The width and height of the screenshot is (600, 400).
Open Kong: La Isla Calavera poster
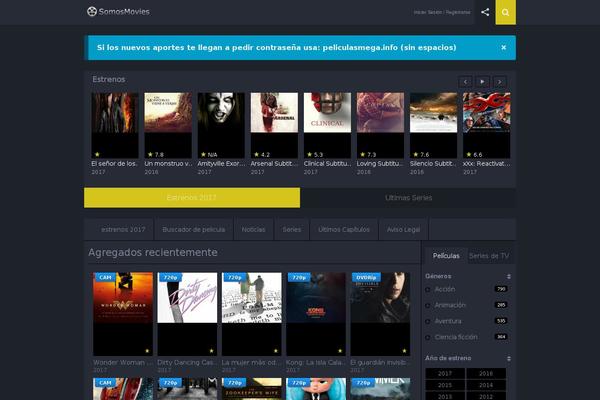point(316,314)
